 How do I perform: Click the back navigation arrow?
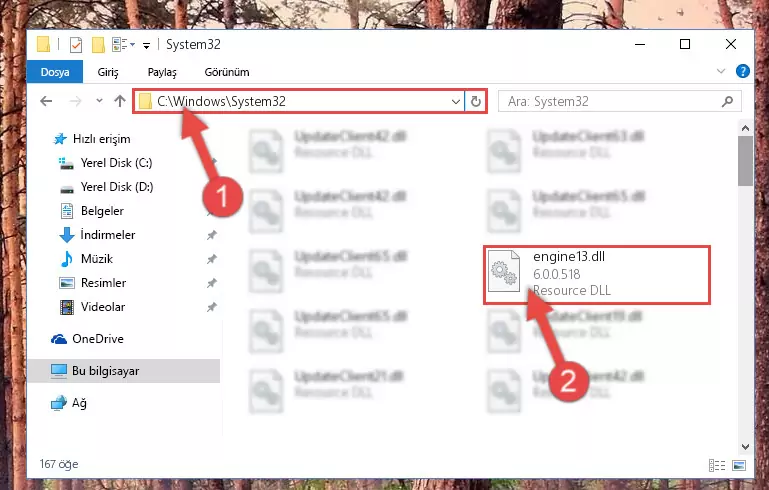[46, 101]
